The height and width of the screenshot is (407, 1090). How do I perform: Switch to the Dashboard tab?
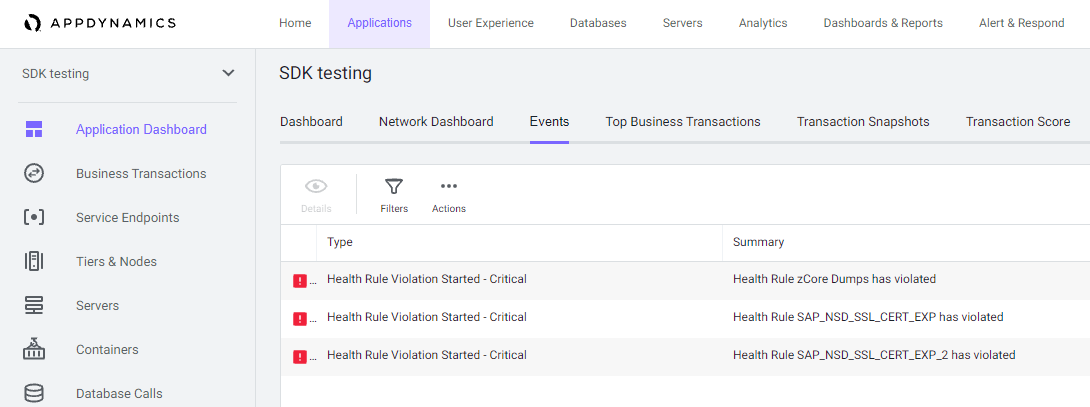[x=311, y=122]
